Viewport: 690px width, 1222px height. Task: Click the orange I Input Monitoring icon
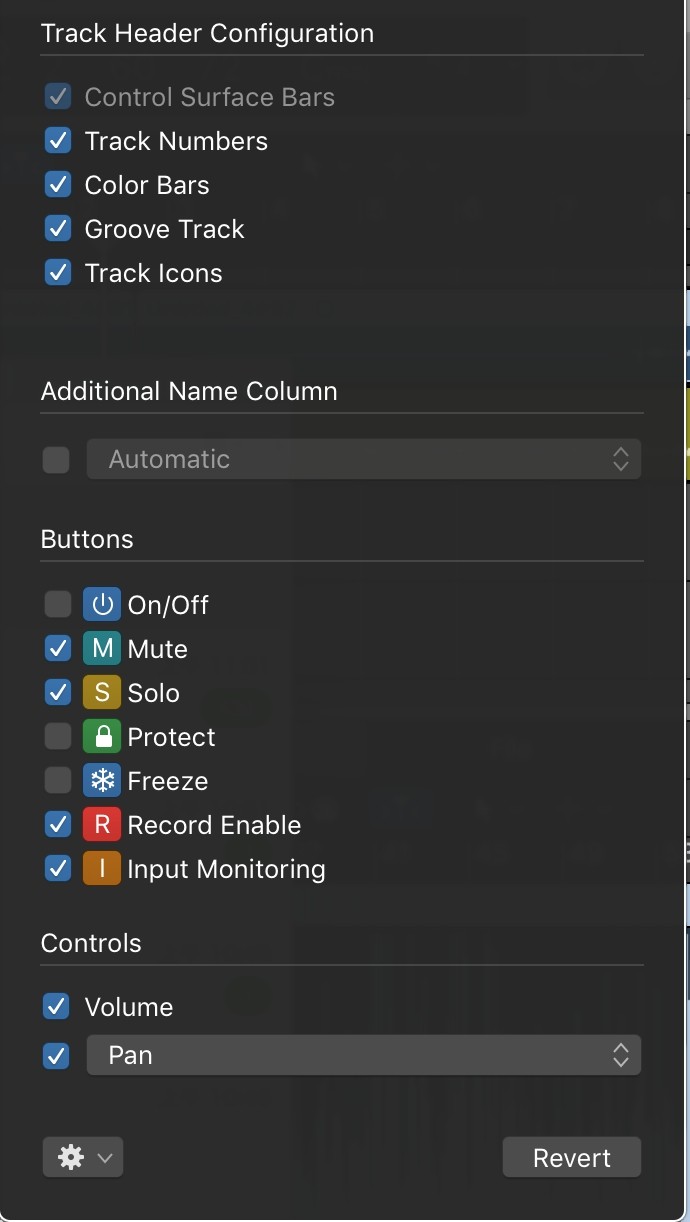pyautogui.click(x=102, y=869)
